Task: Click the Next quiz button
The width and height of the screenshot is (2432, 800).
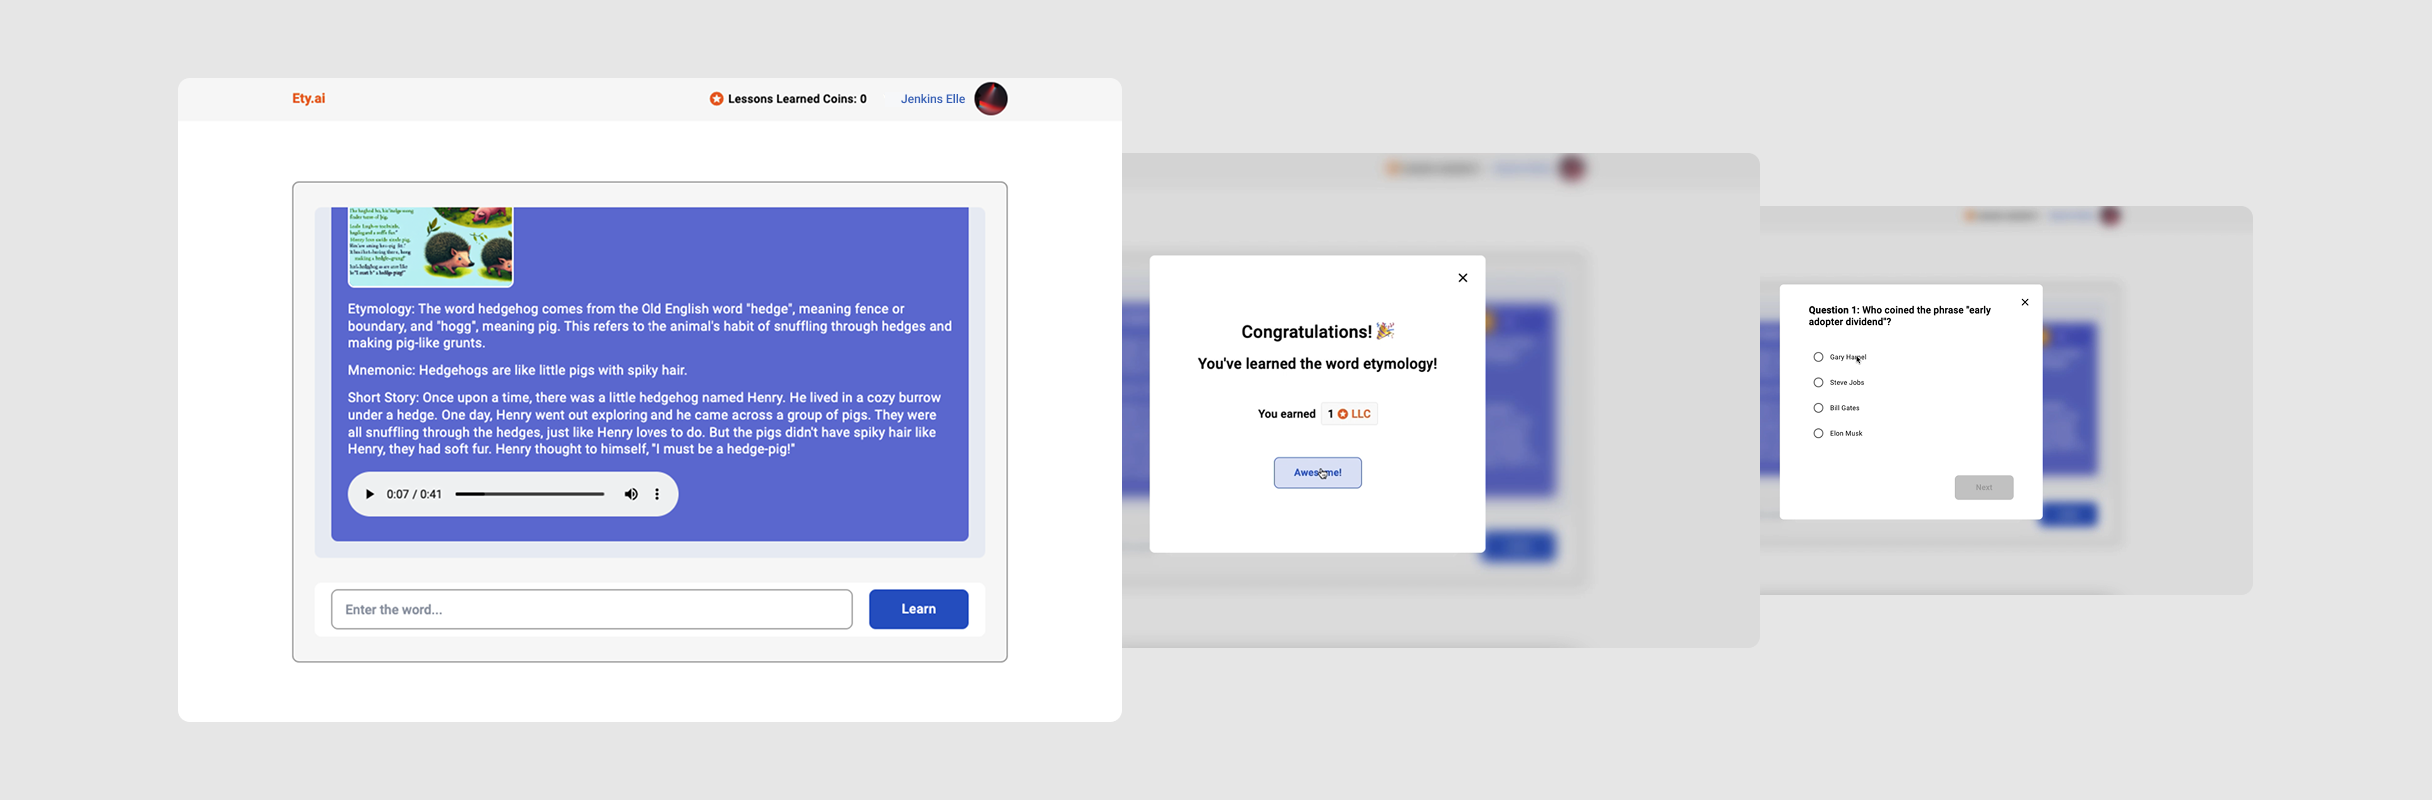Action: click(x=1984, y=487)
